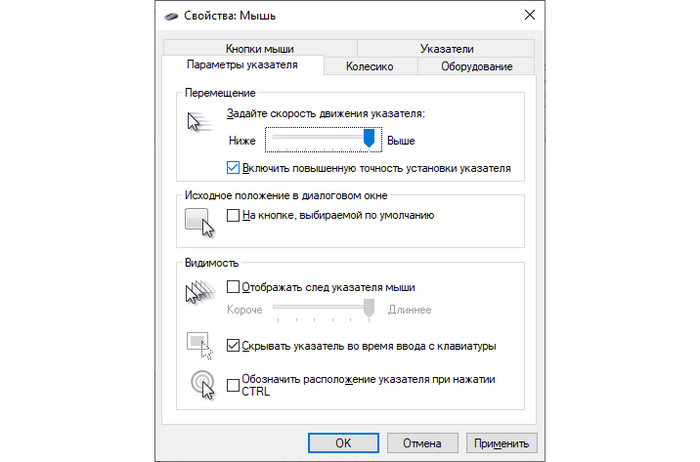Click the Выше speed label
Screen dimensions: 700x462
tap(401, 141)
